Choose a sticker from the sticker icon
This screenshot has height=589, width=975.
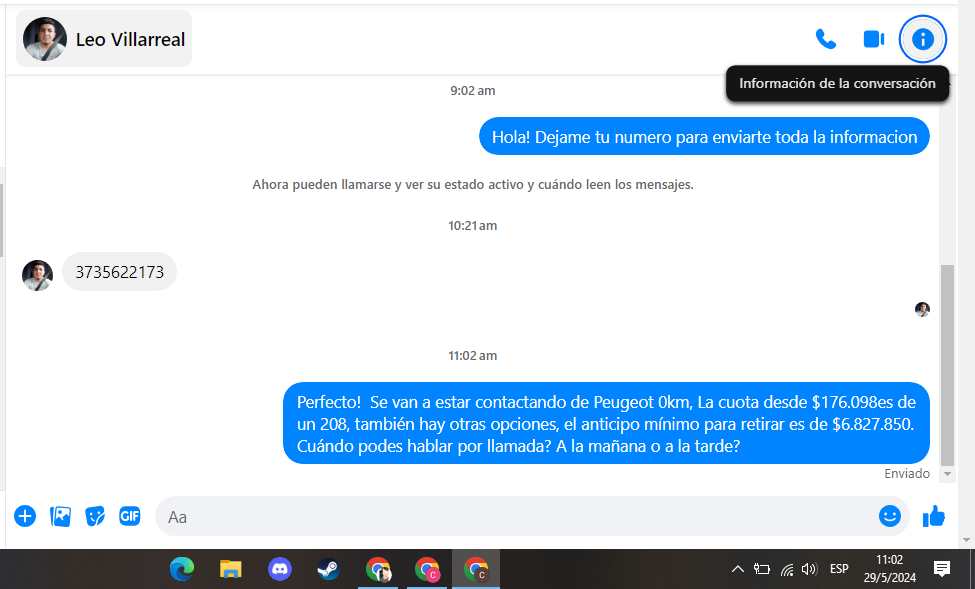pyautogui.click(x=95, y=516)
